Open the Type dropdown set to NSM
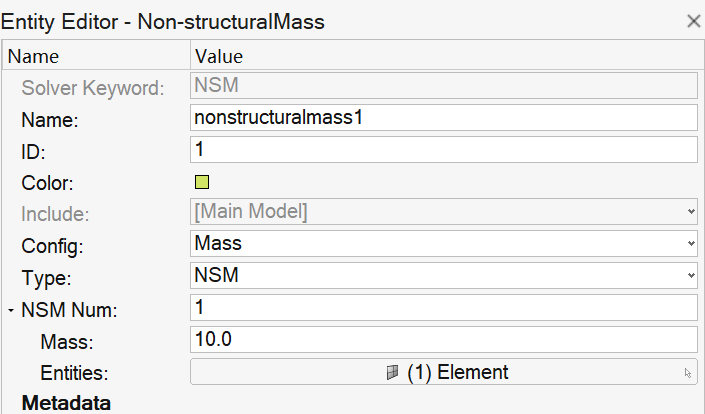The height and width of the screenshot is (414, 705). coord(444,275)
